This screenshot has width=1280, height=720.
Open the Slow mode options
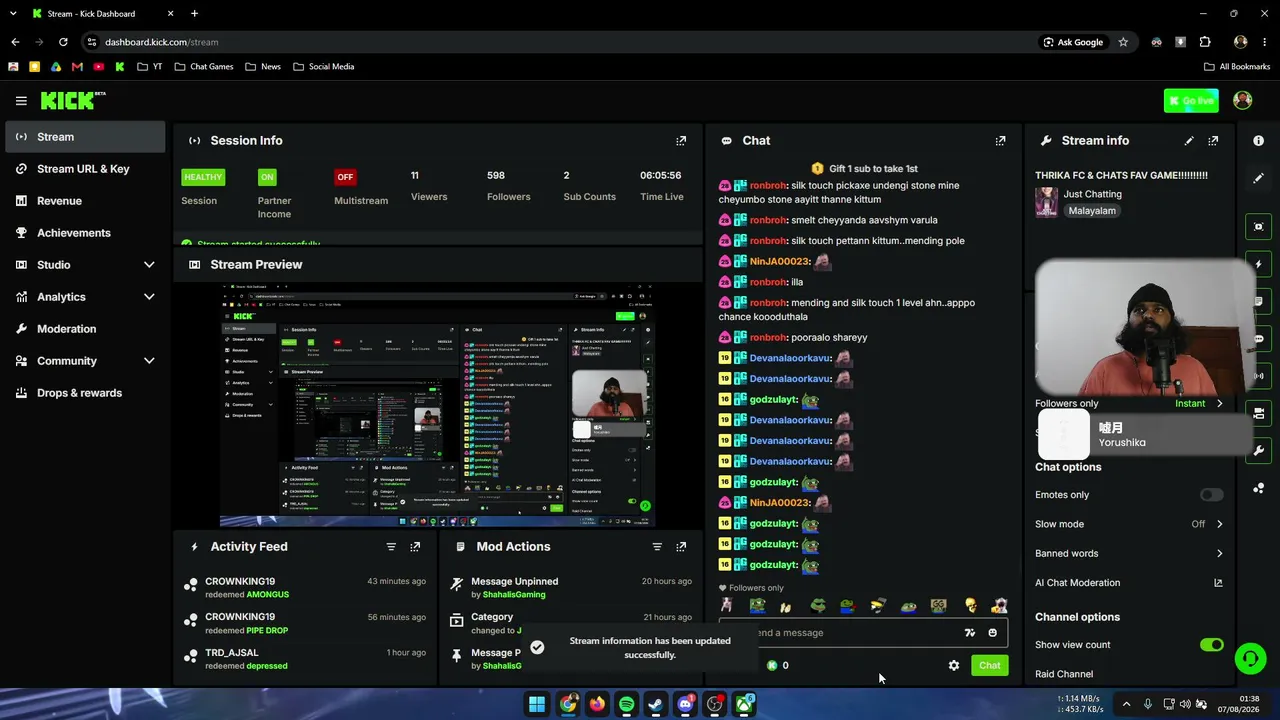click(x=1129, y=524)
